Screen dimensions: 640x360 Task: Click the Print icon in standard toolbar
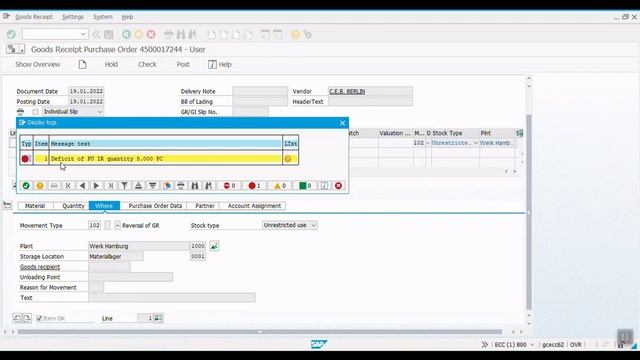point(168,35)
